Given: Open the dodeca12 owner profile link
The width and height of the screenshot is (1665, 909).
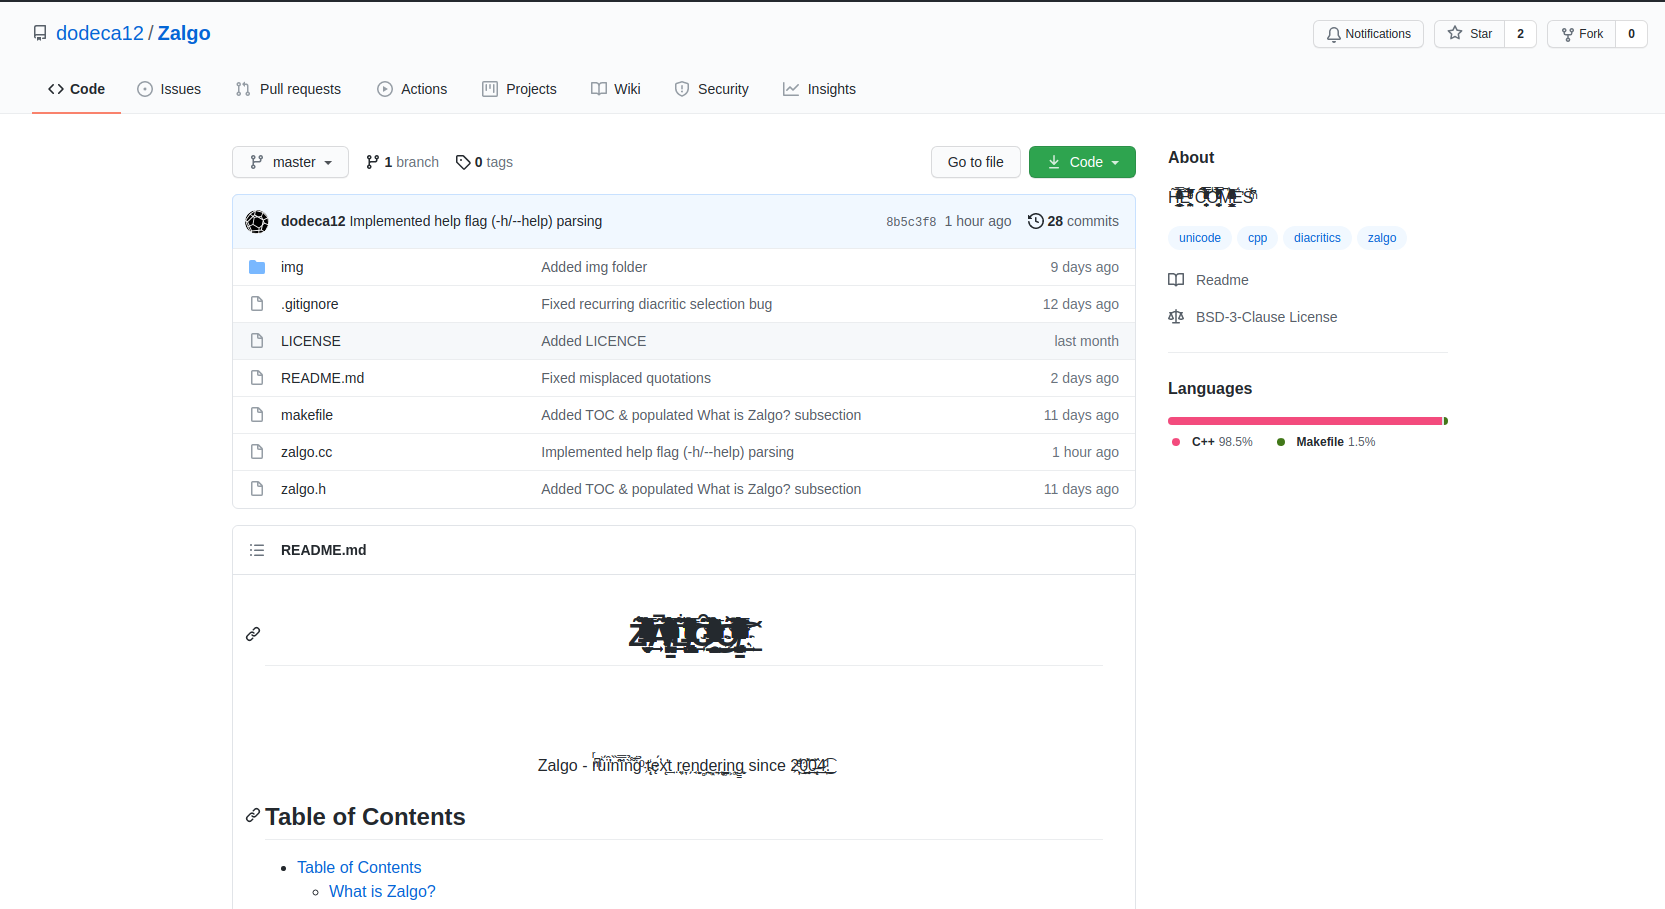Looking at the screenshot, I should point(100,33).
